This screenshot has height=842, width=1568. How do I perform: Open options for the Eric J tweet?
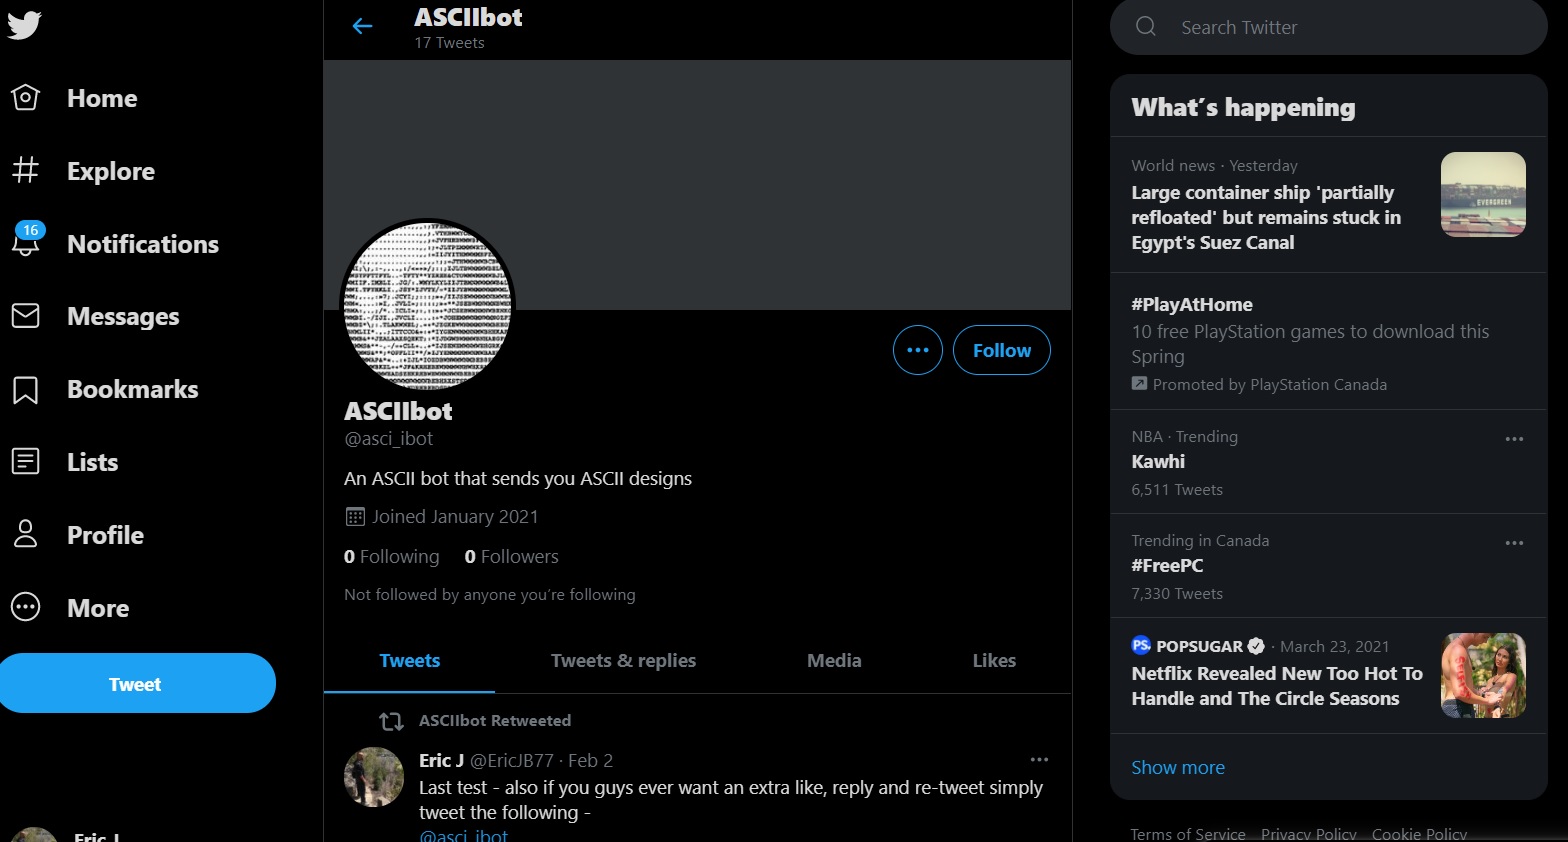[1039, 760]
